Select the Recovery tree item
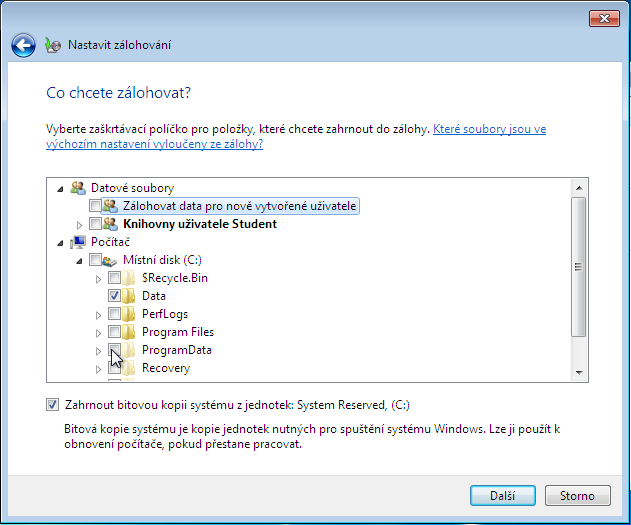This screenshot has width=631, height=525. coord(165,368)
